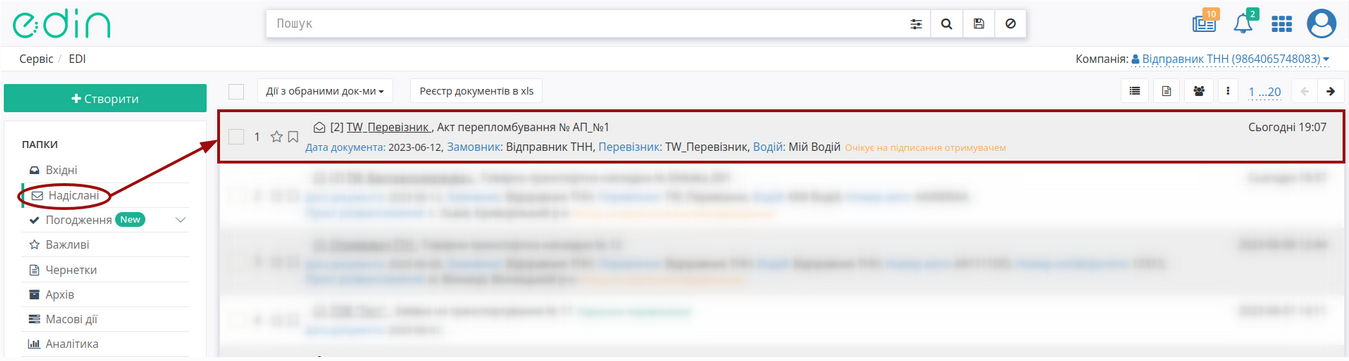
Task: Open the Вхідні folder
Action: coord(61,170)
